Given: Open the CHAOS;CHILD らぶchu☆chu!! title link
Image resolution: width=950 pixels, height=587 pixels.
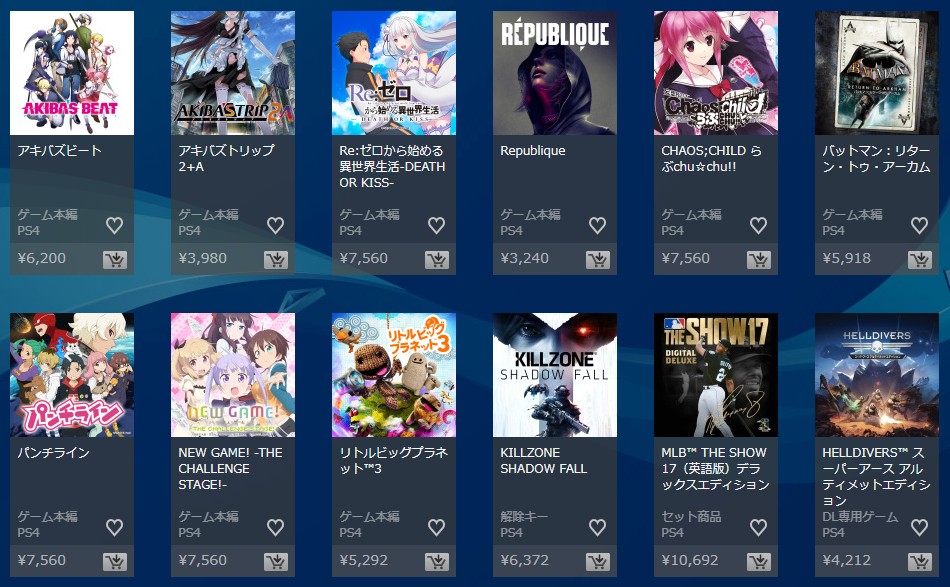Looking at the screenshot, I should (711, 158).
